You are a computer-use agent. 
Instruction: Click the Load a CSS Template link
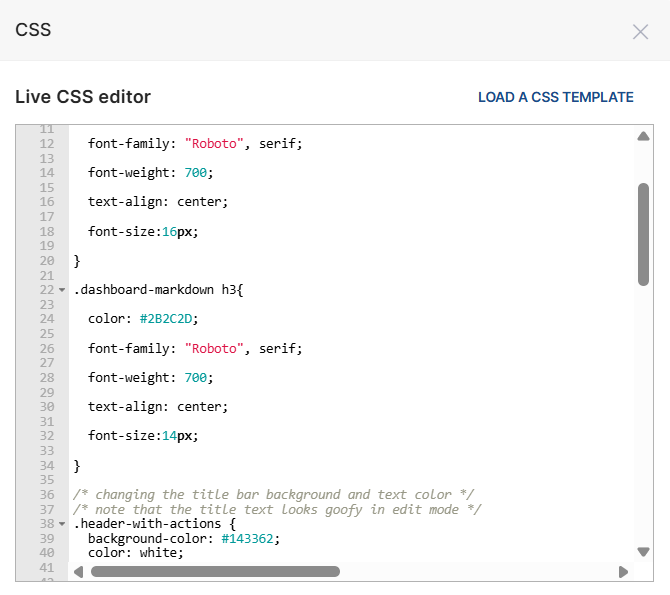click(x=555, y=97)
